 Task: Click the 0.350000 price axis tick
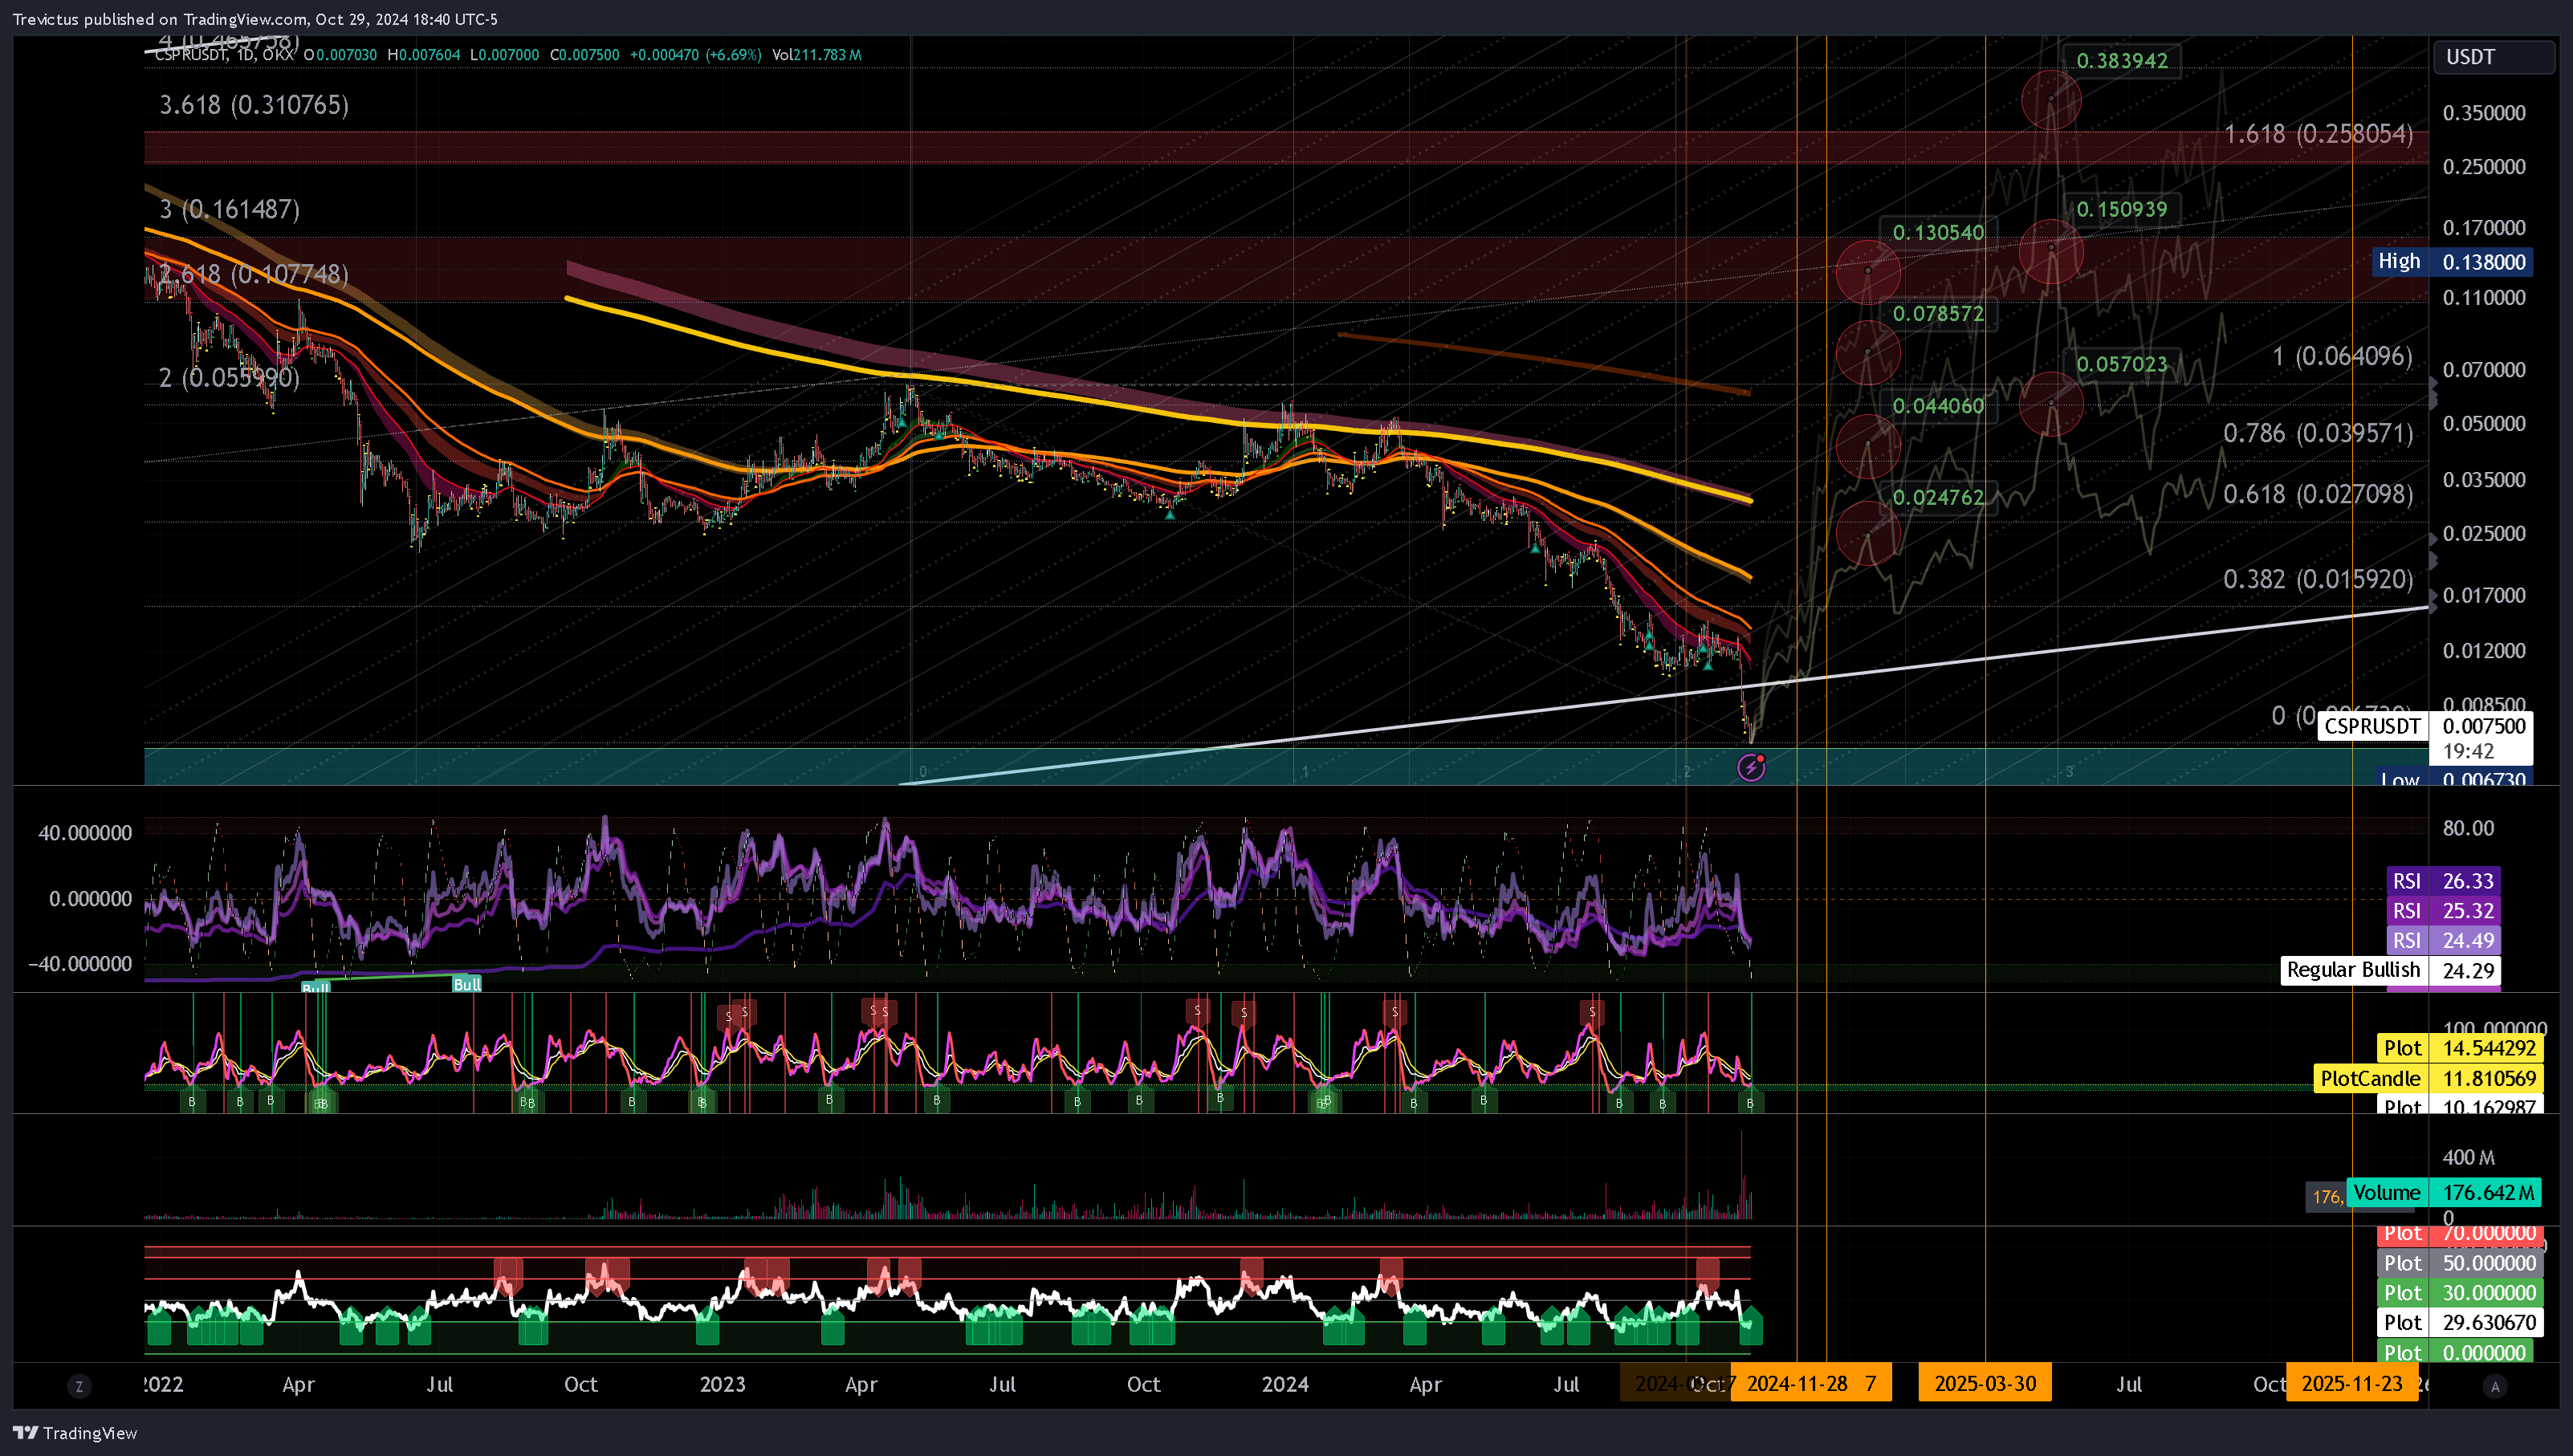(x=2484, y=113)
